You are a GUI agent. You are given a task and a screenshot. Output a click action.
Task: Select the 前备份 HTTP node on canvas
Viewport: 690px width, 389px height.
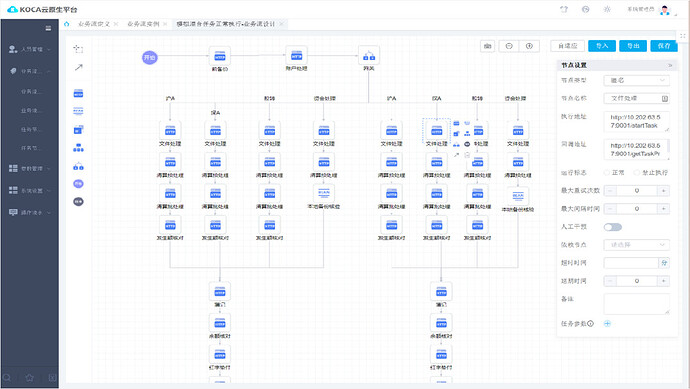click(220, 56)
